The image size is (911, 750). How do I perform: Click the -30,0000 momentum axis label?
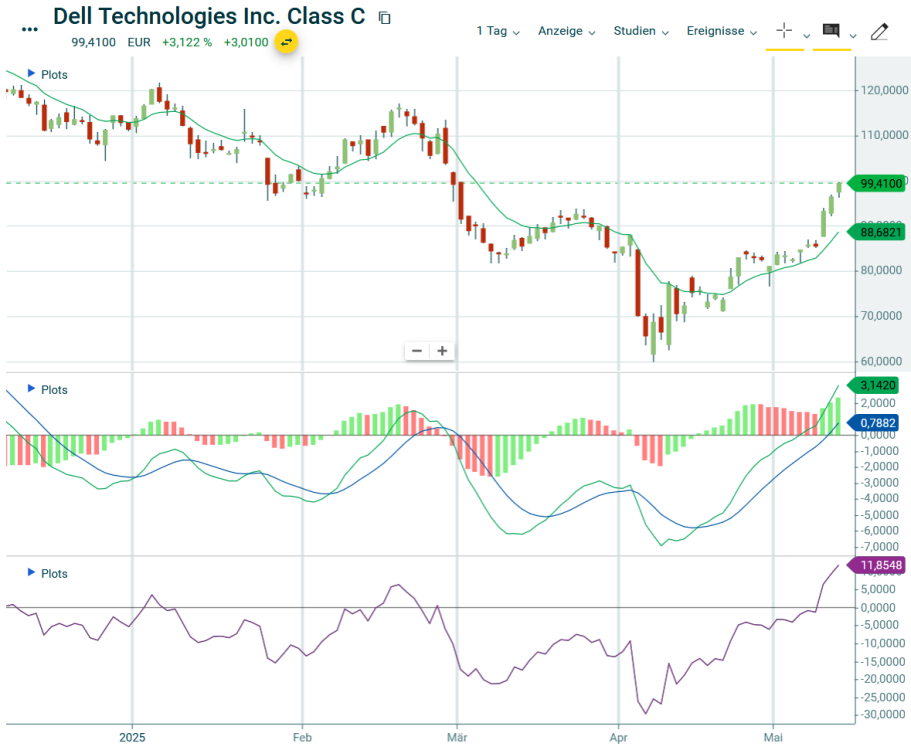(883, 715)
